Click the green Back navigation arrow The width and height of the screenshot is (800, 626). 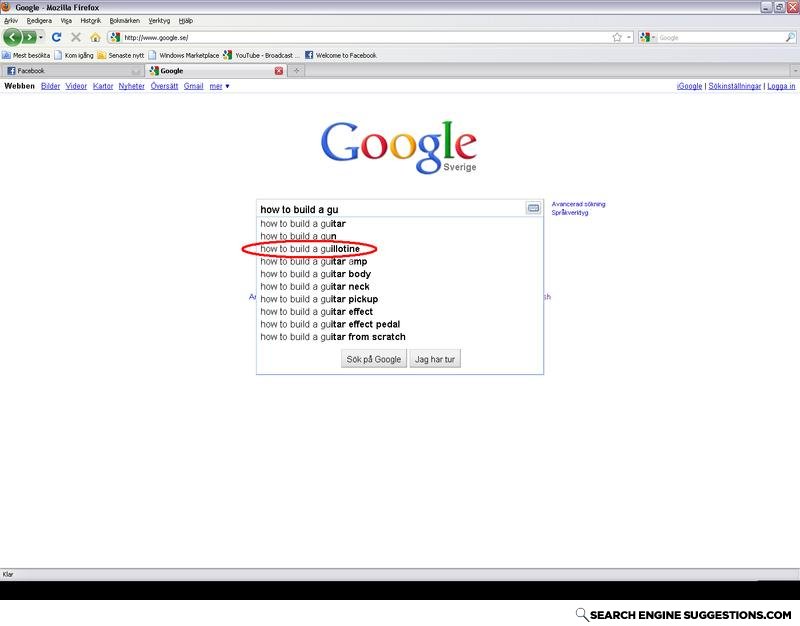tap(12, 37)
